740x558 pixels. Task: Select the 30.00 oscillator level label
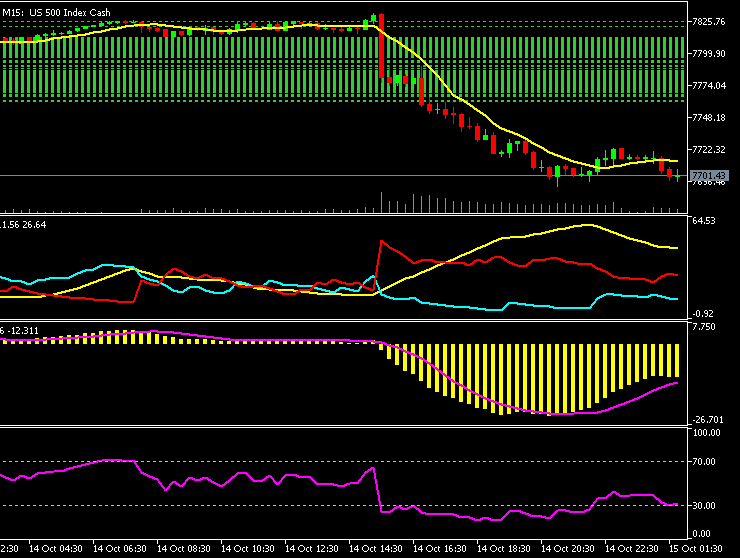tap(704, 506)
